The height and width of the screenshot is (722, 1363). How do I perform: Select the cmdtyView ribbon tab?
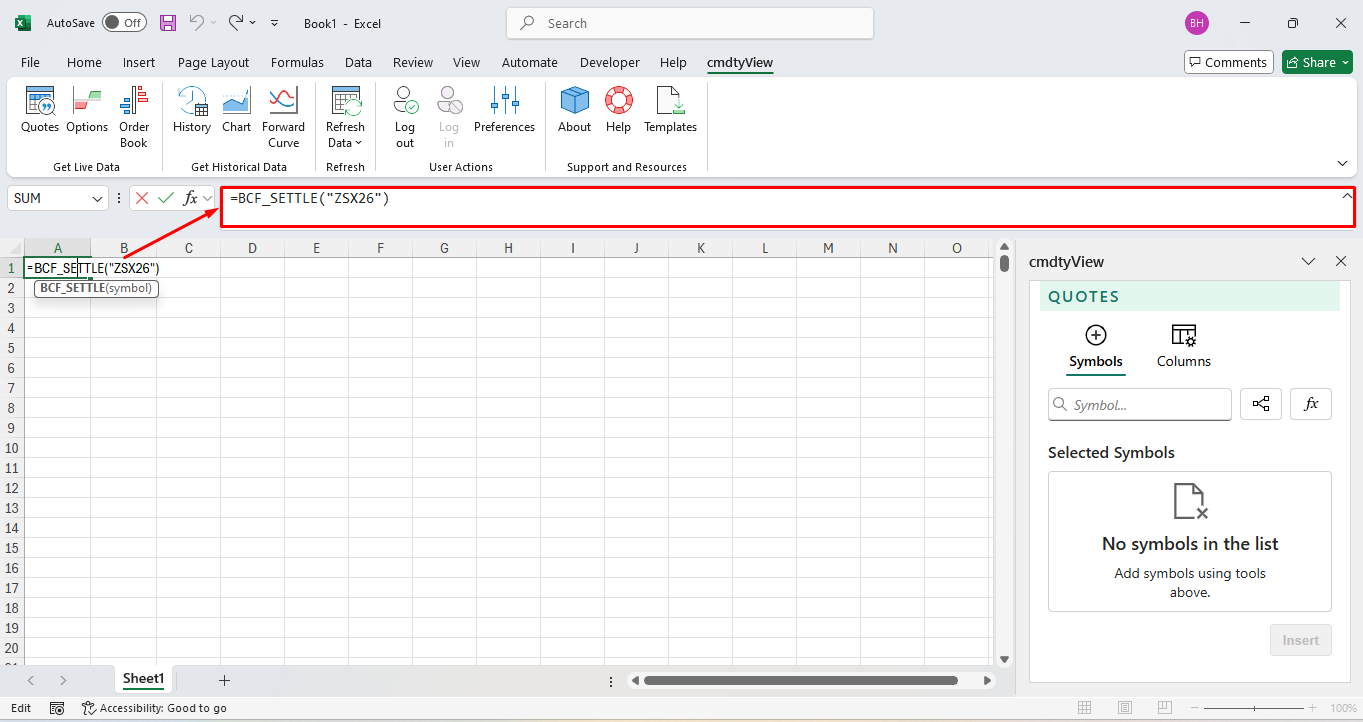point(740,62)
